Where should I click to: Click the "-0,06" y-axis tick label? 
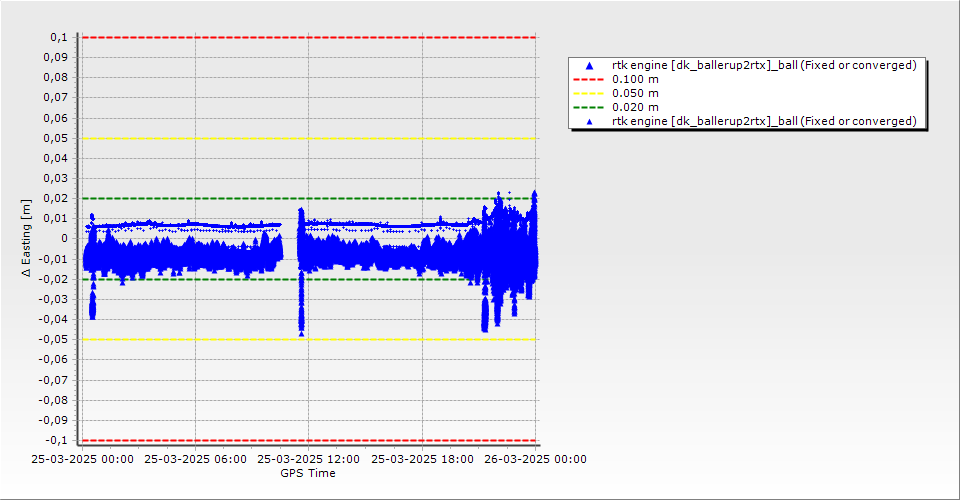click(54, 360)
